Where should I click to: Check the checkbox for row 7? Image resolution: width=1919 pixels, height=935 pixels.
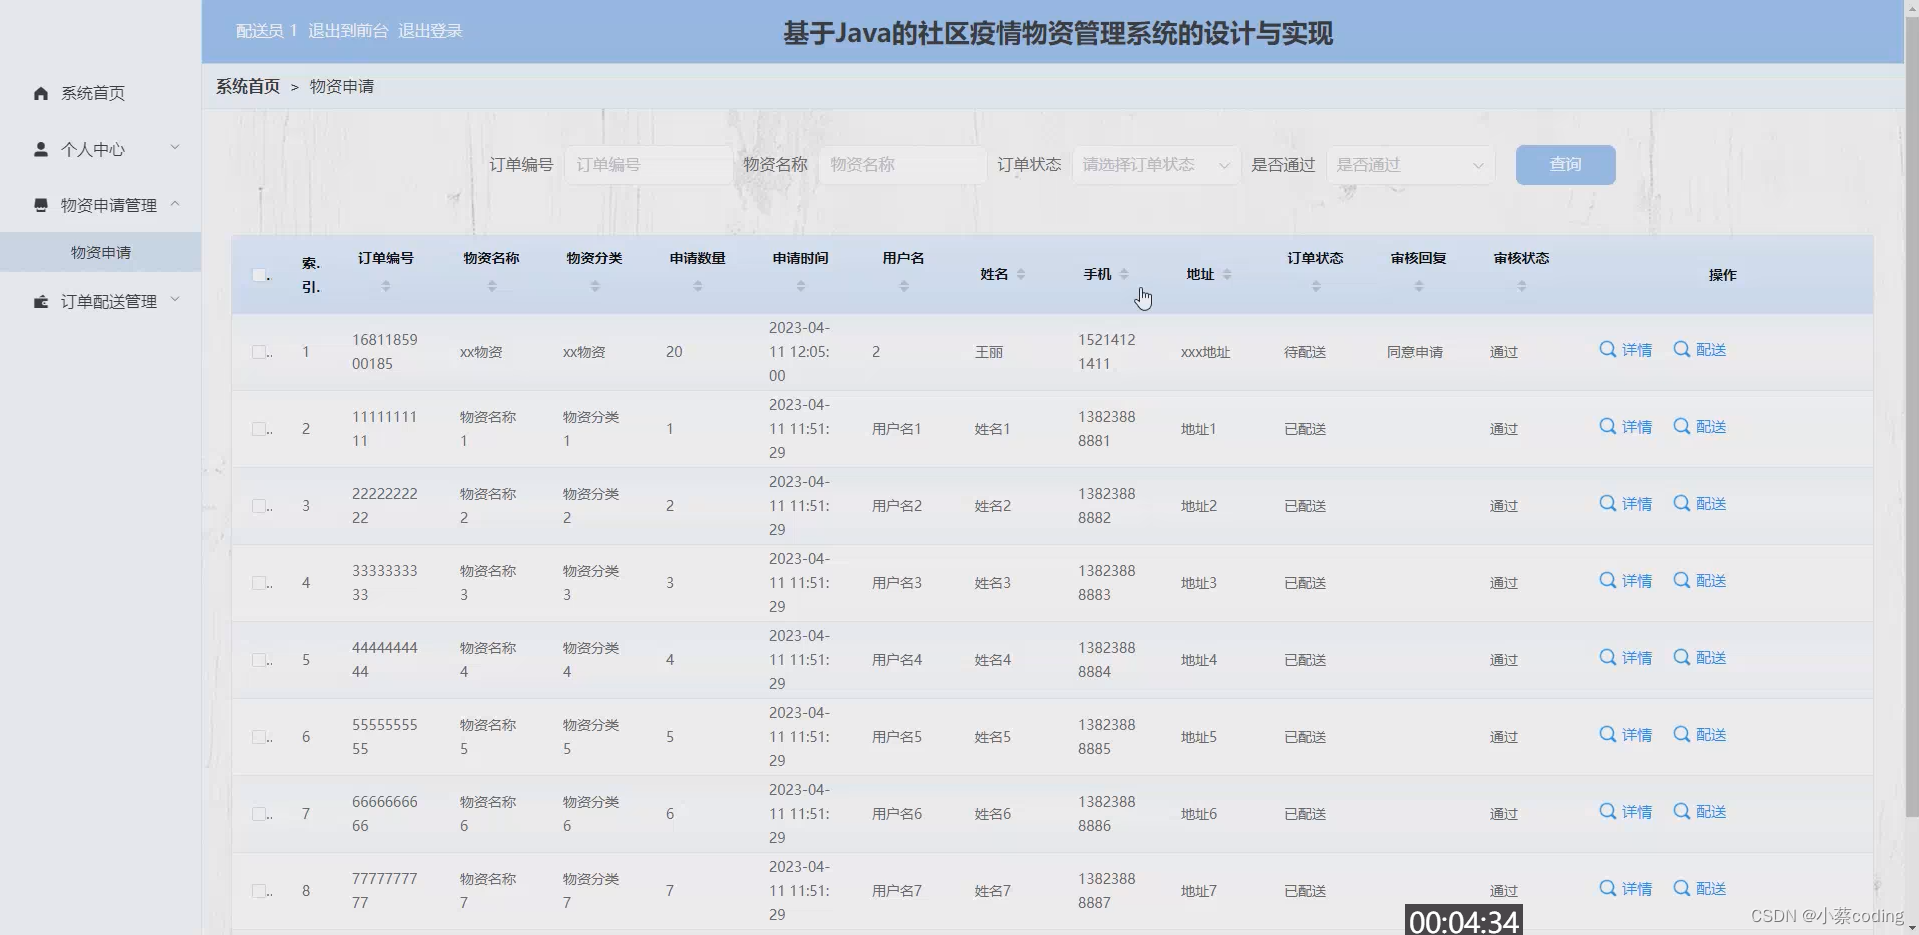click(259, 814)
